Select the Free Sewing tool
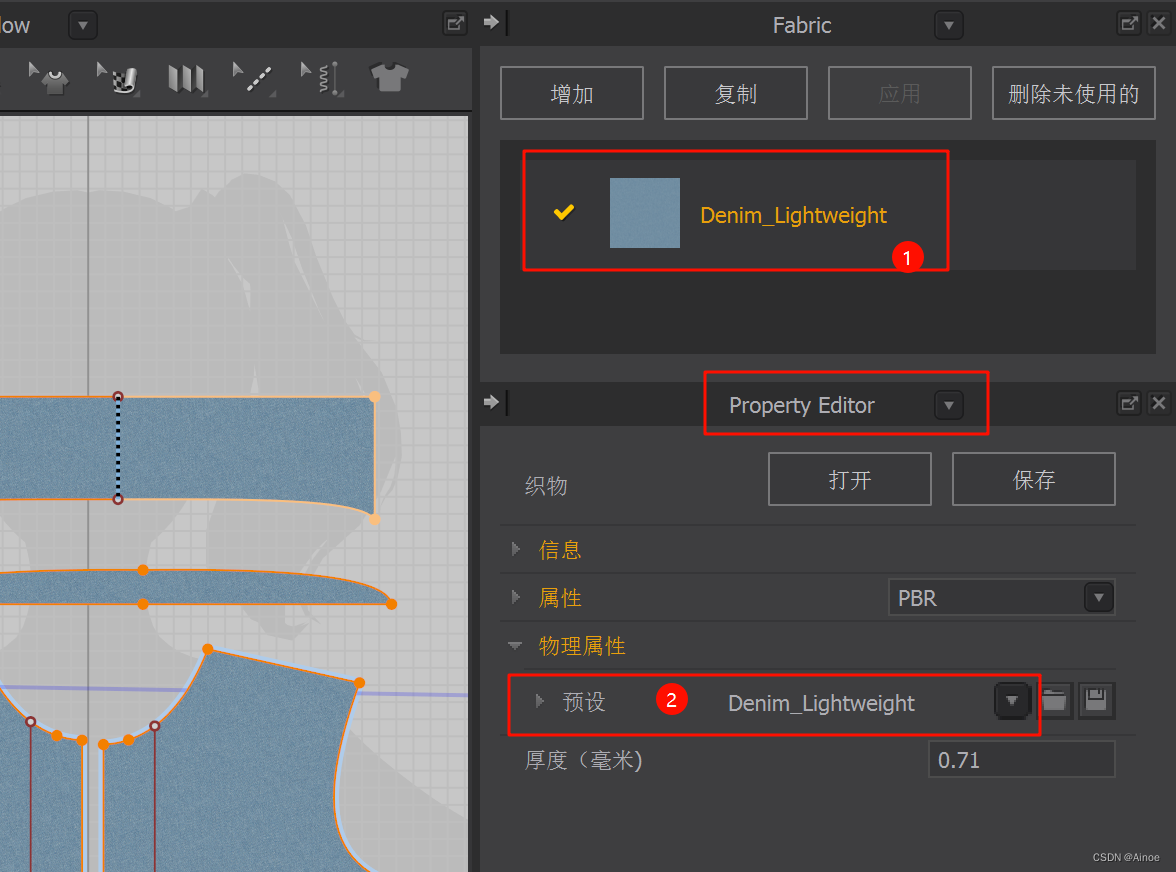Image resolution: width=1176 pixels, height=872 pixels. coord(320,78)
